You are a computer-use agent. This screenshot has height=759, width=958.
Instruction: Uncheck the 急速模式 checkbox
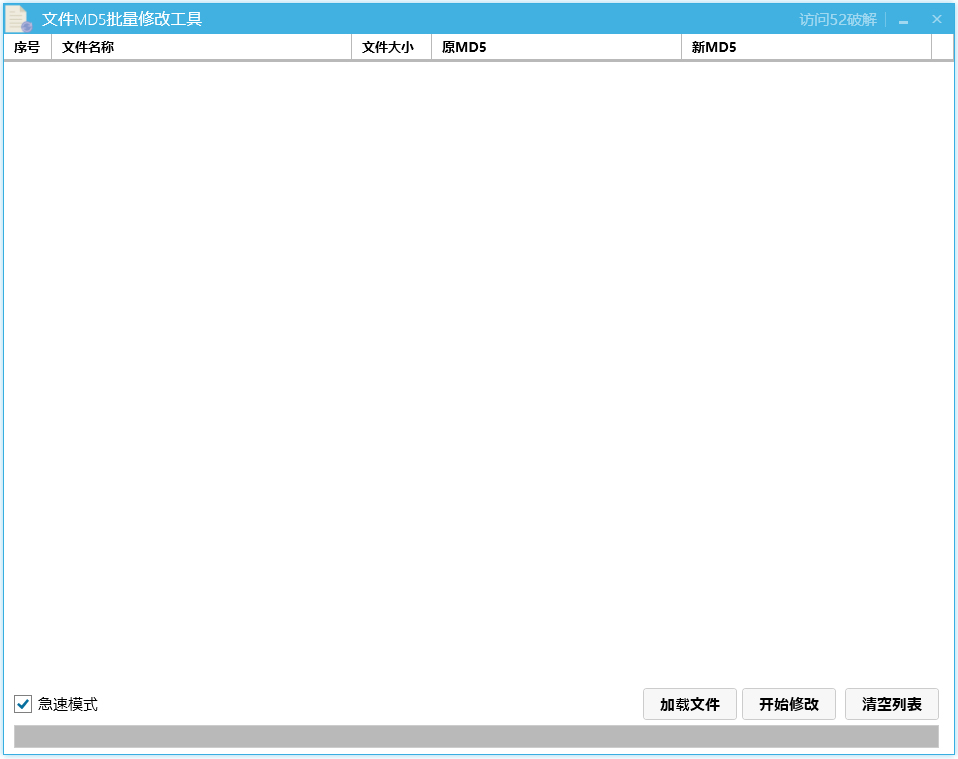tap(22, 704)
